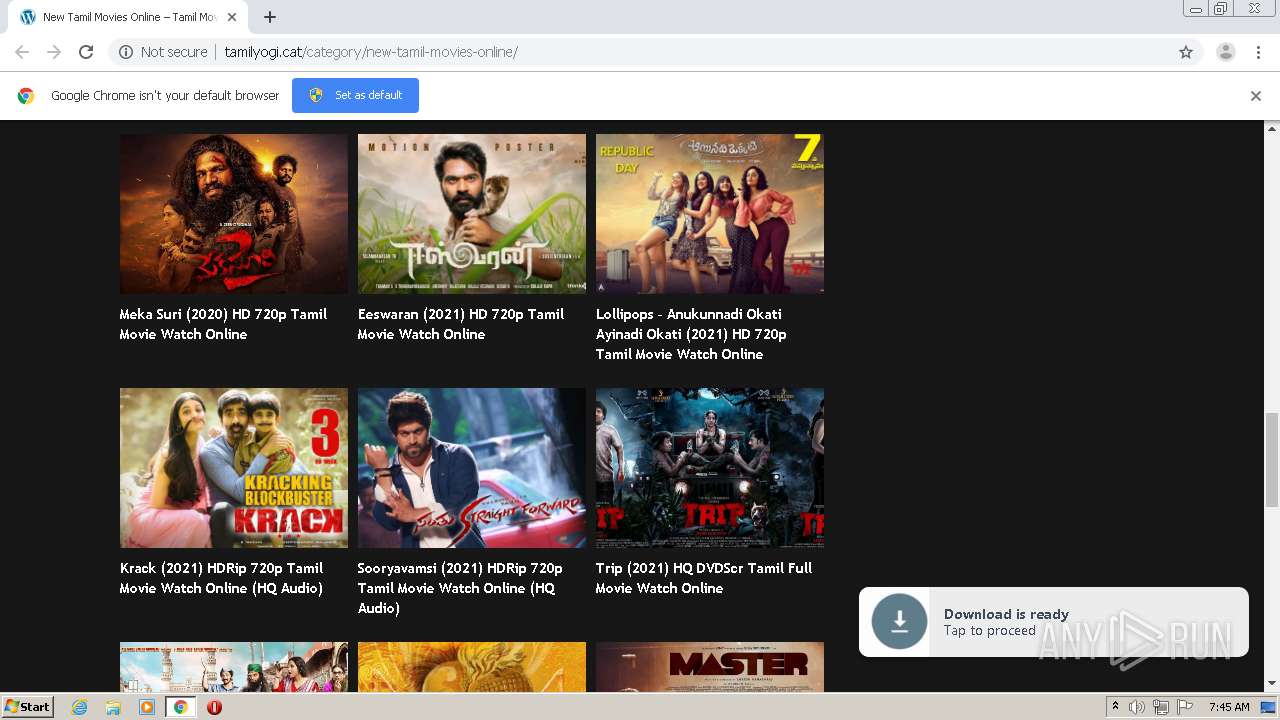Open Meka Suri (2020) HD 720p title link

click(x=223, y=324)
